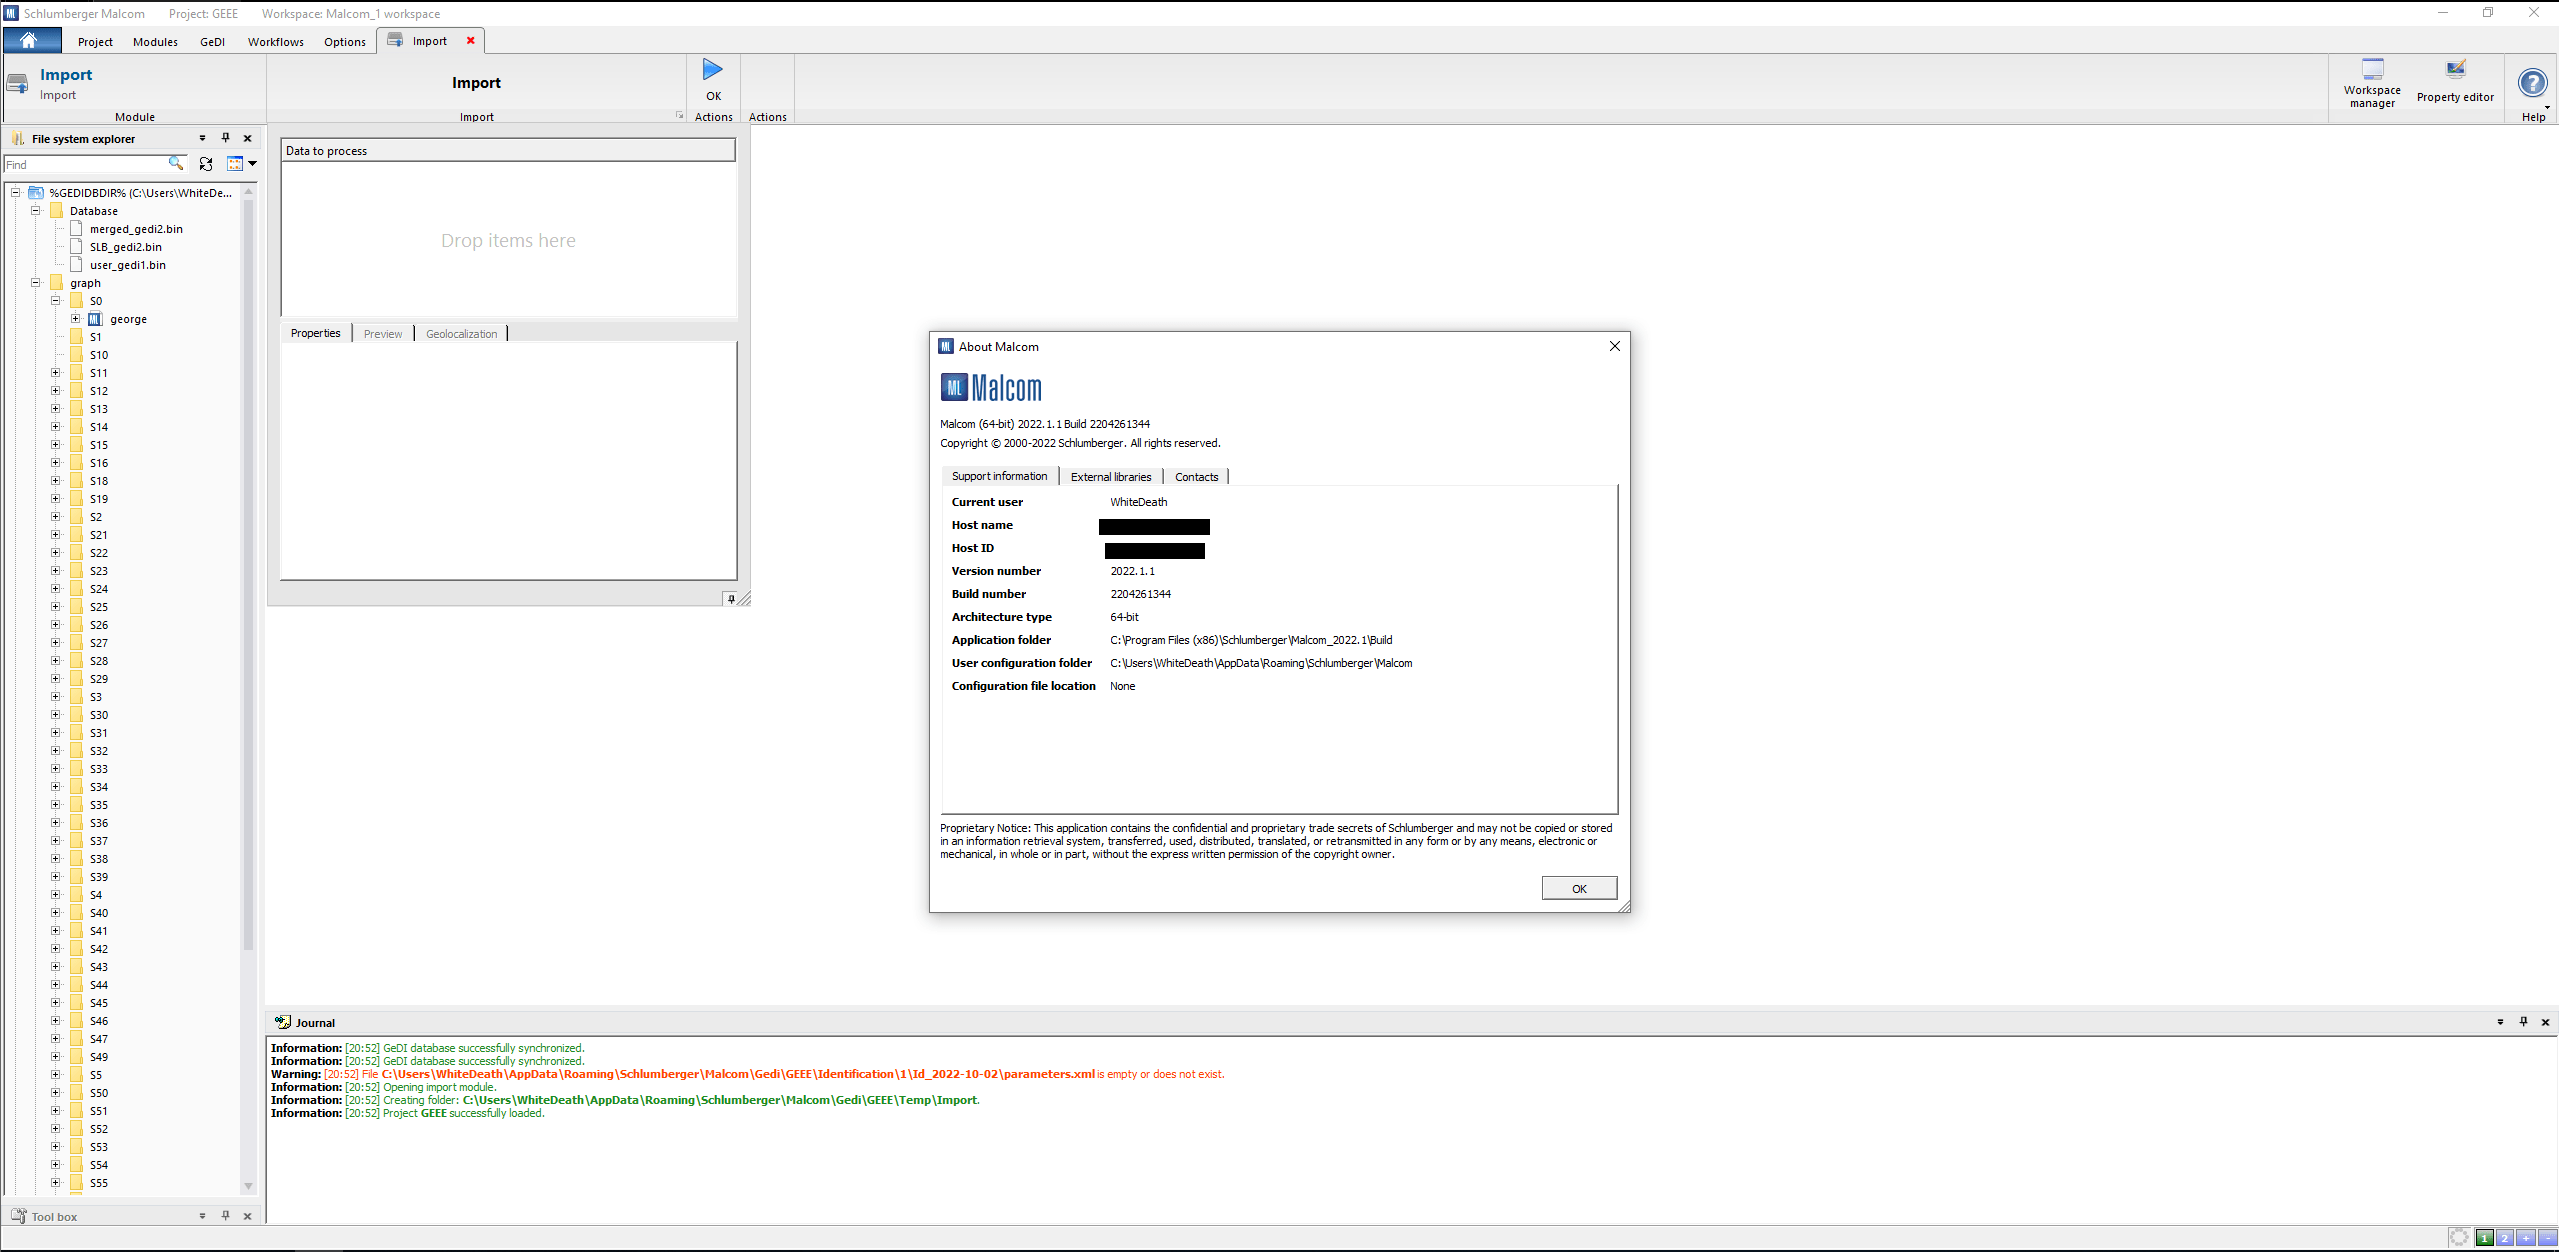Click the Import group dialog launcher icon
This screenshot has height=1252, width=2559.
[680, 116]
